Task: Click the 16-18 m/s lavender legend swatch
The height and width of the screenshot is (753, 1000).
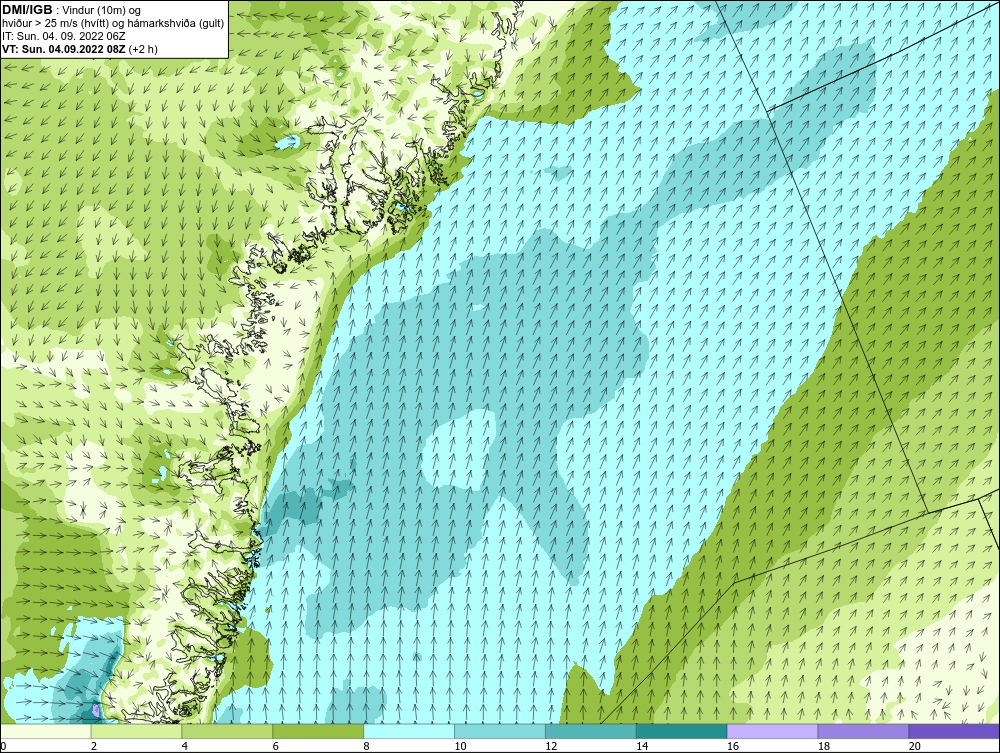Action: [x=772, y=731]
